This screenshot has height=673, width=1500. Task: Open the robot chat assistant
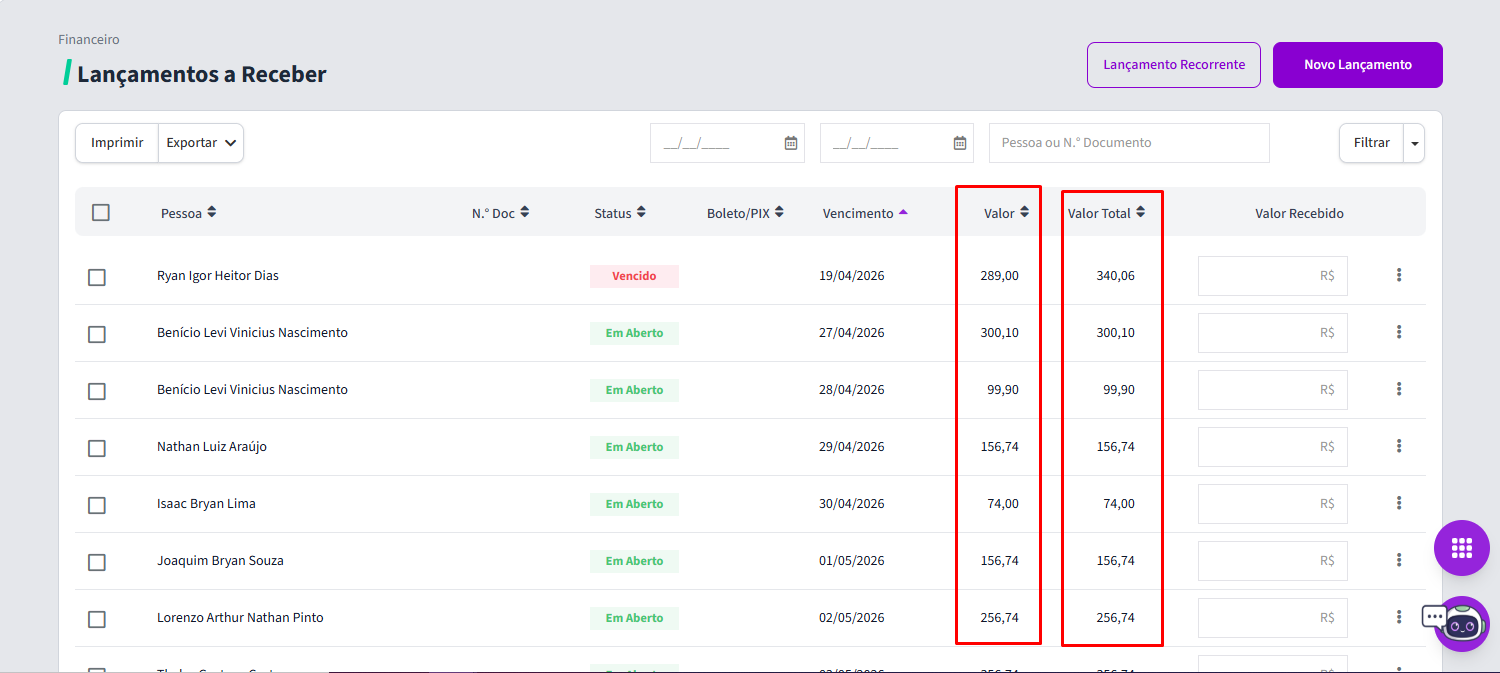click(1461, 624)
